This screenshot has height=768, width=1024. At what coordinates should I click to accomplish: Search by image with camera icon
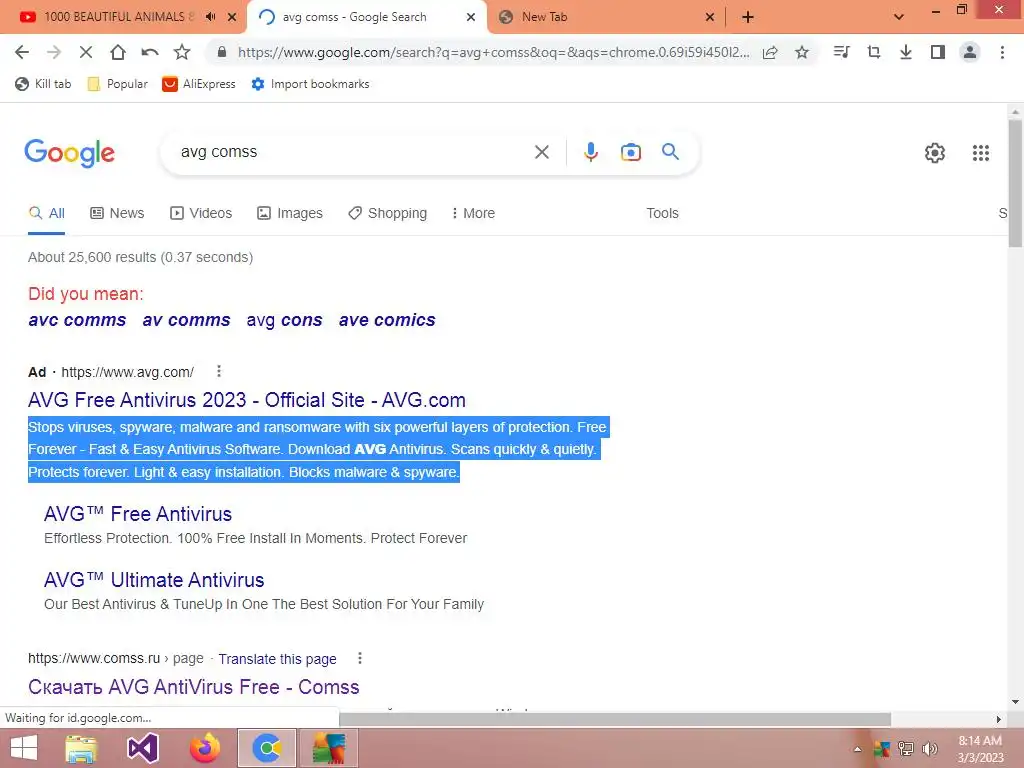630,152
